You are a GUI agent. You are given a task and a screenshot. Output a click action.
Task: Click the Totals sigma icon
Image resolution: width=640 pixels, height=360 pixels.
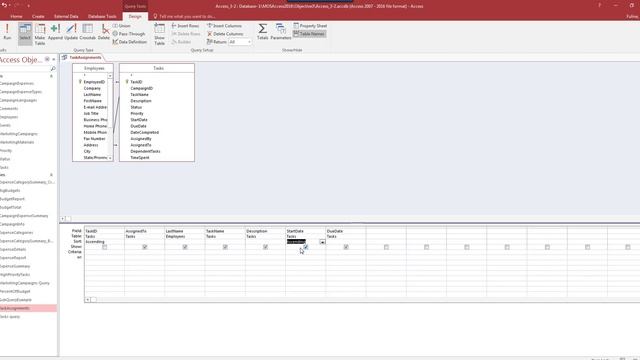click(x=262, y=31)
